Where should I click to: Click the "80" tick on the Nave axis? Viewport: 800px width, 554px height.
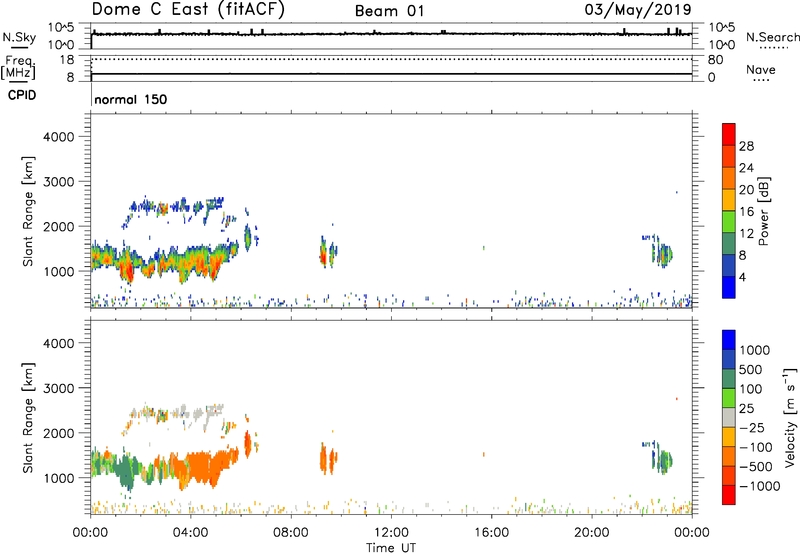pyautogui.click(x=715, y=60)
